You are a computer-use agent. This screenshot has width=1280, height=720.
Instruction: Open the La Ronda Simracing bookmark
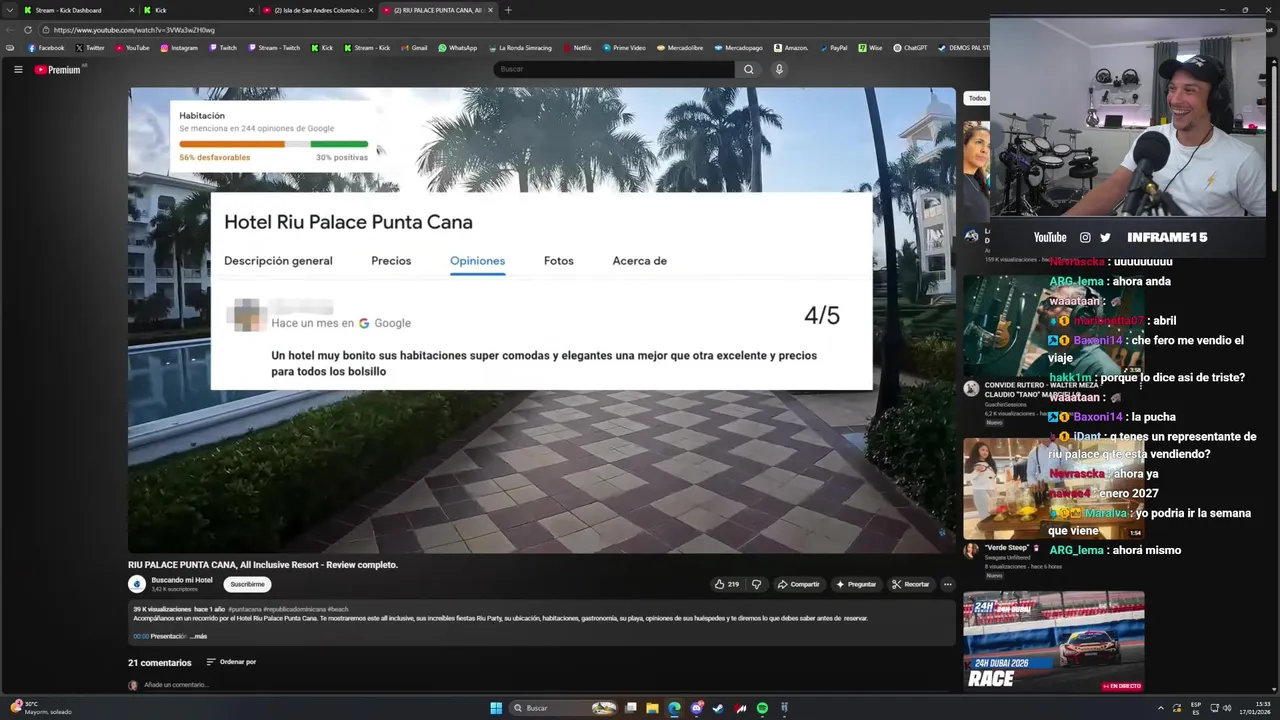pos(519,48)
